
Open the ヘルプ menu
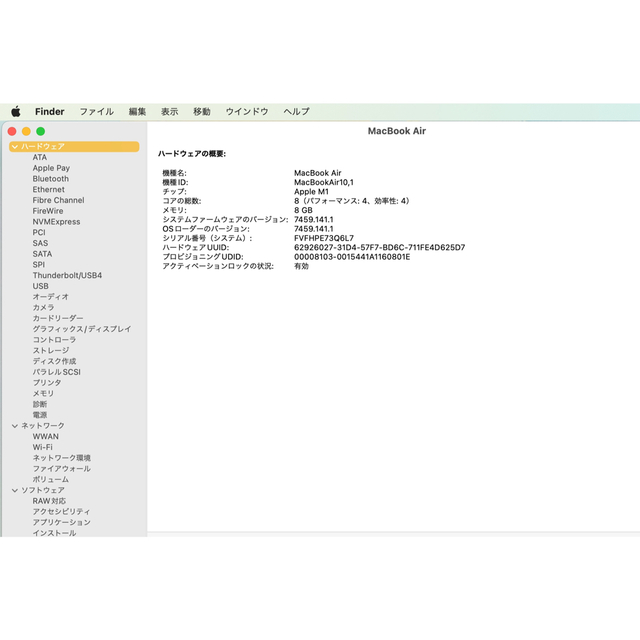(296, 111)
